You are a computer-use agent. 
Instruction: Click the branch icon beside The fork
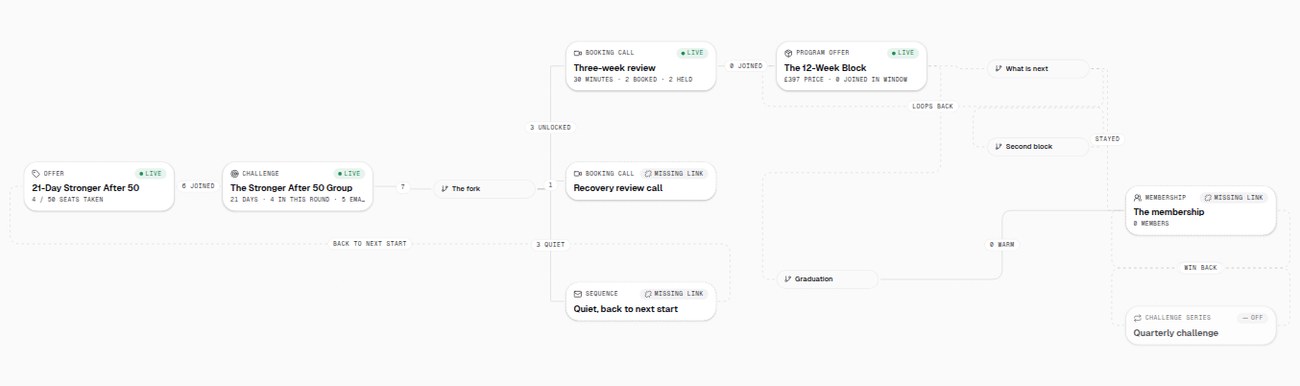click(445, 188)
